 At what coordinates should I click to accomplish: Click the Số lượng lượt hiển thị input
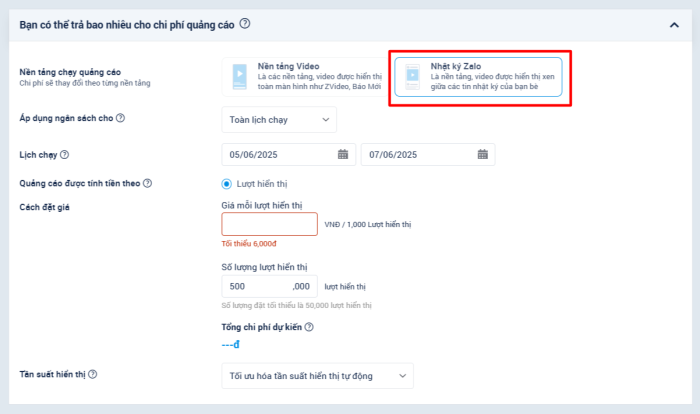[270, 286]
